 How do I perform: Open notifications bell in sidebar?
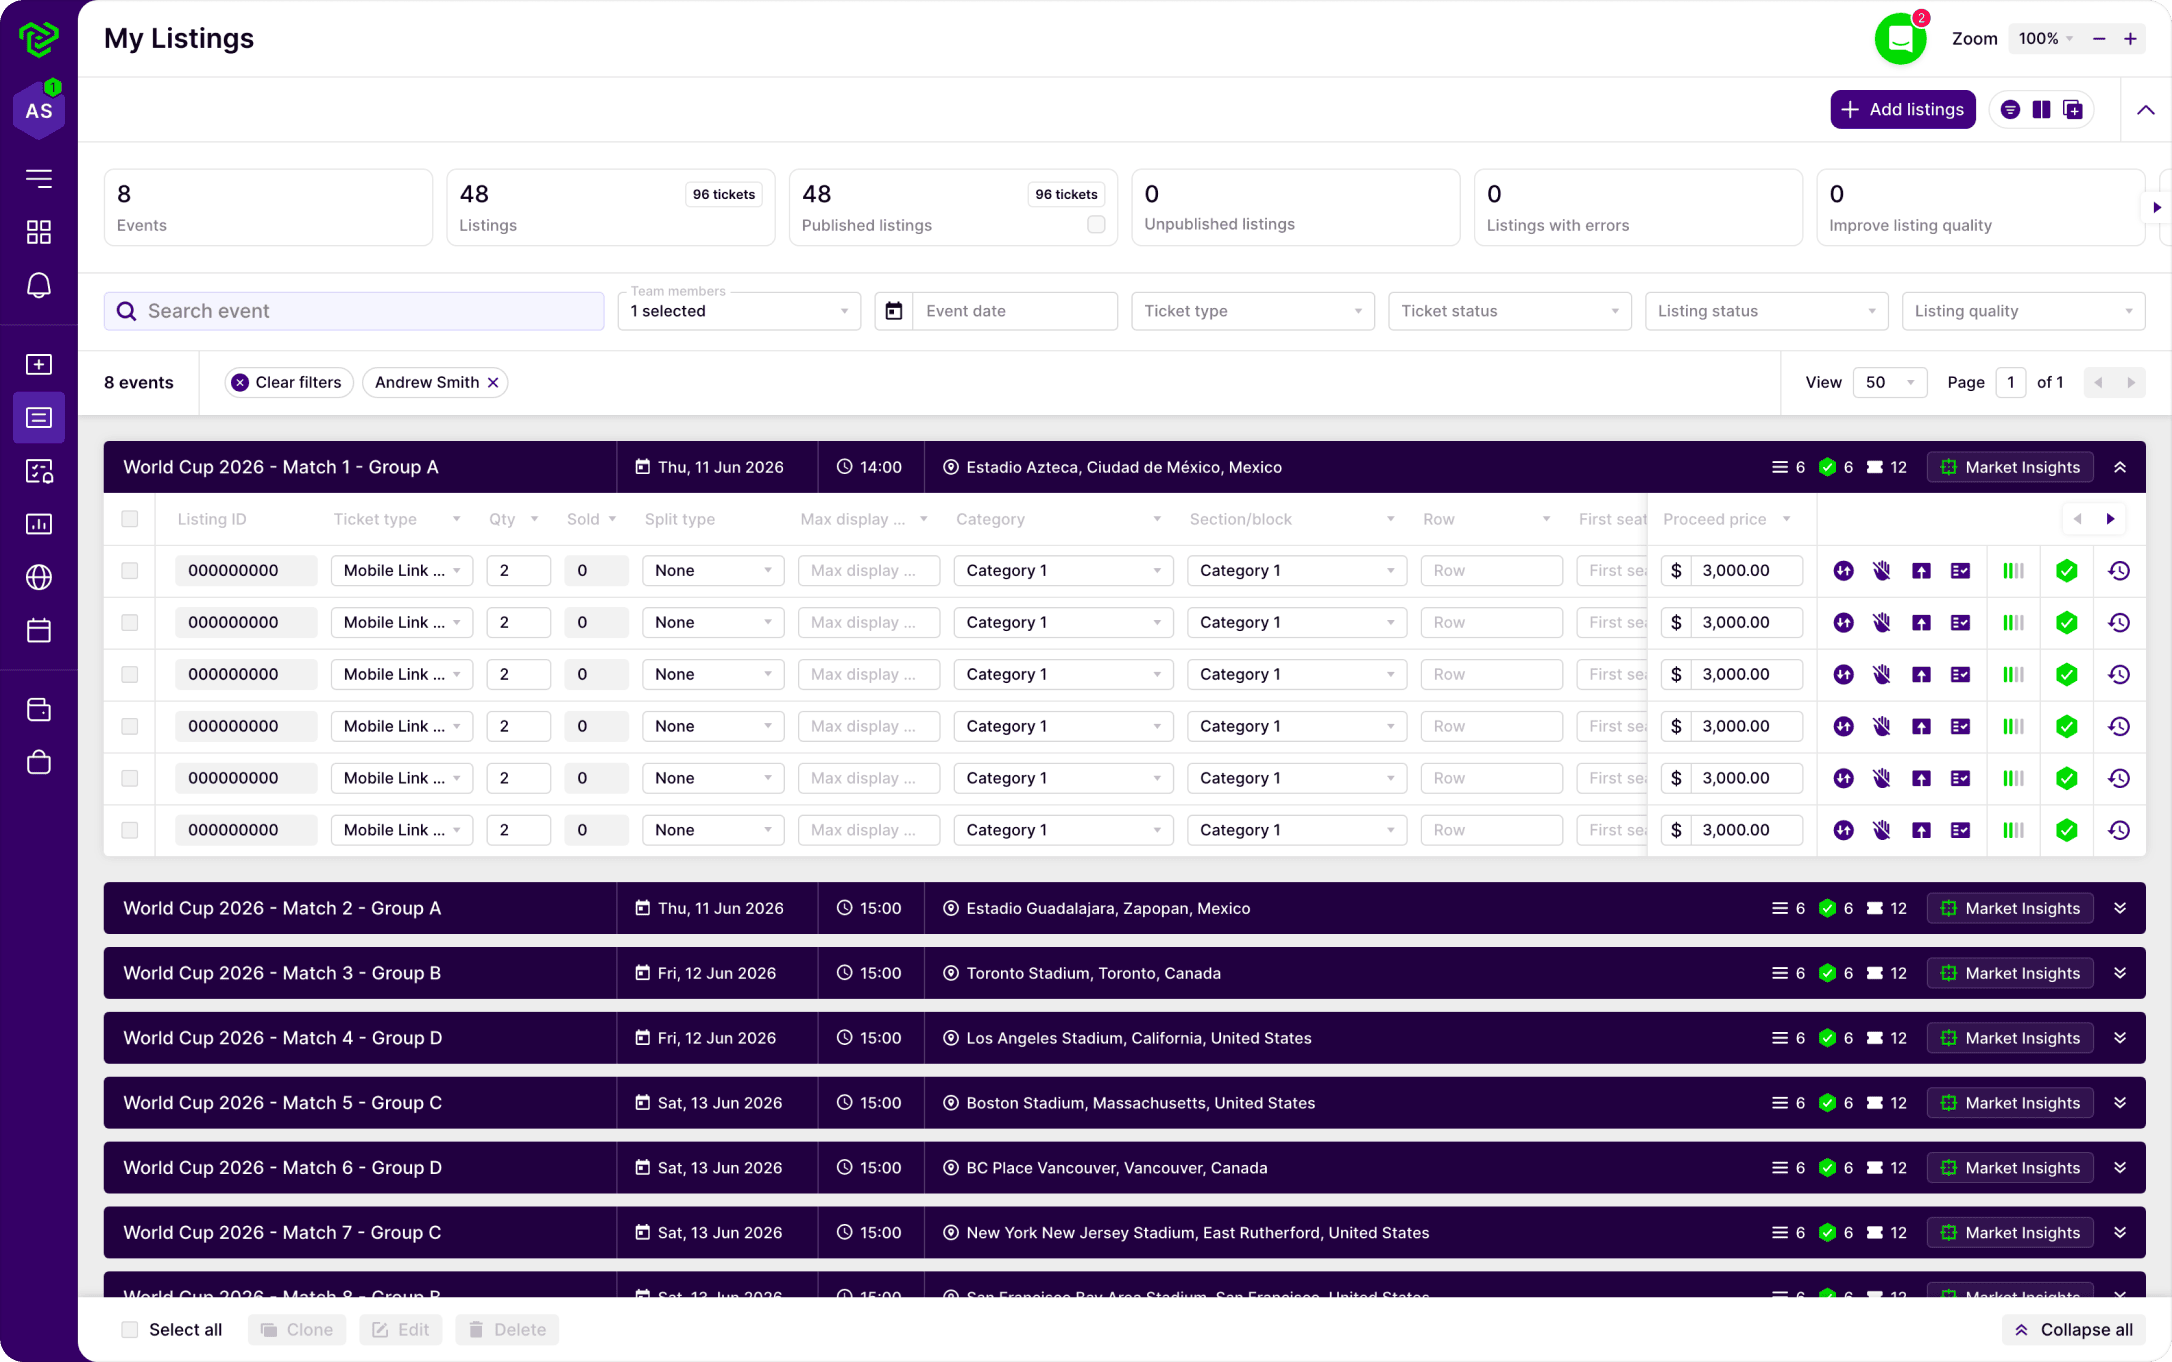(39, 286)
